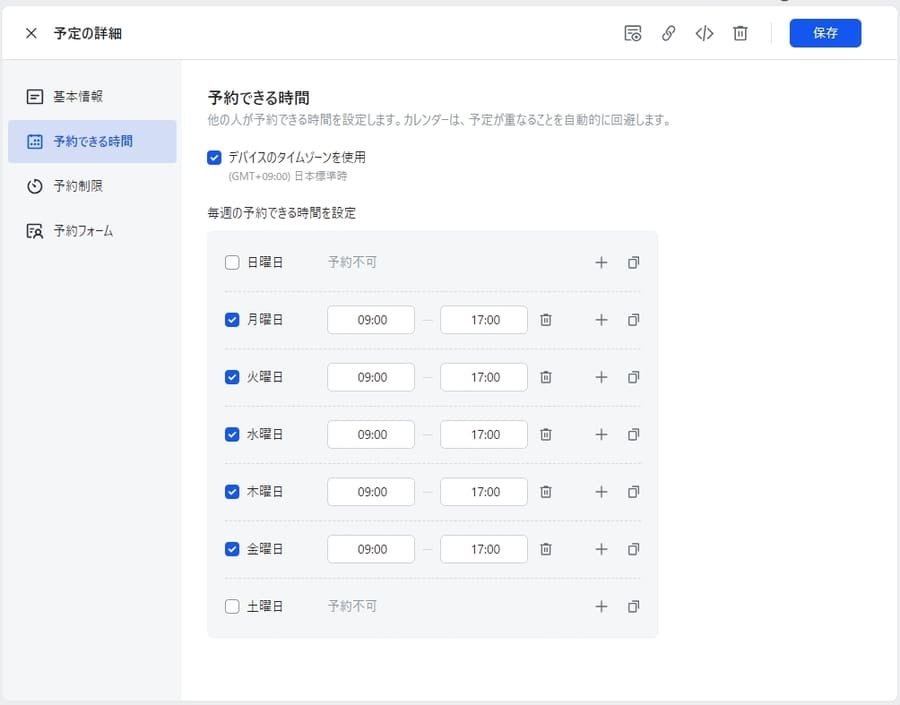Open Tuesday's start time selector
Screen dimensions: 900x705
pyautogui.click(x=370, y=377)
